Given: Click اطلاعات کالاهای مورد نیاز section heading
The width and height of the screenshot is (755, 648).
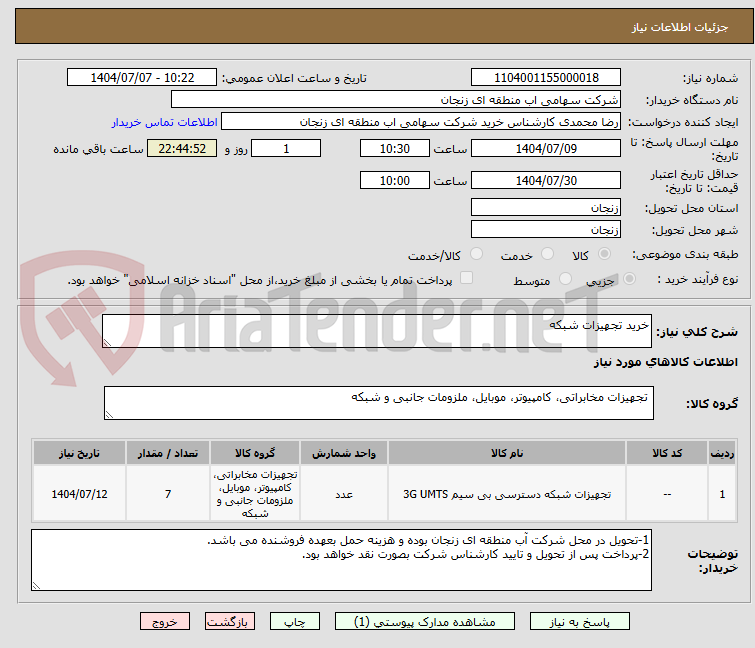Looking at the screenshot, I should pos(665,362).
